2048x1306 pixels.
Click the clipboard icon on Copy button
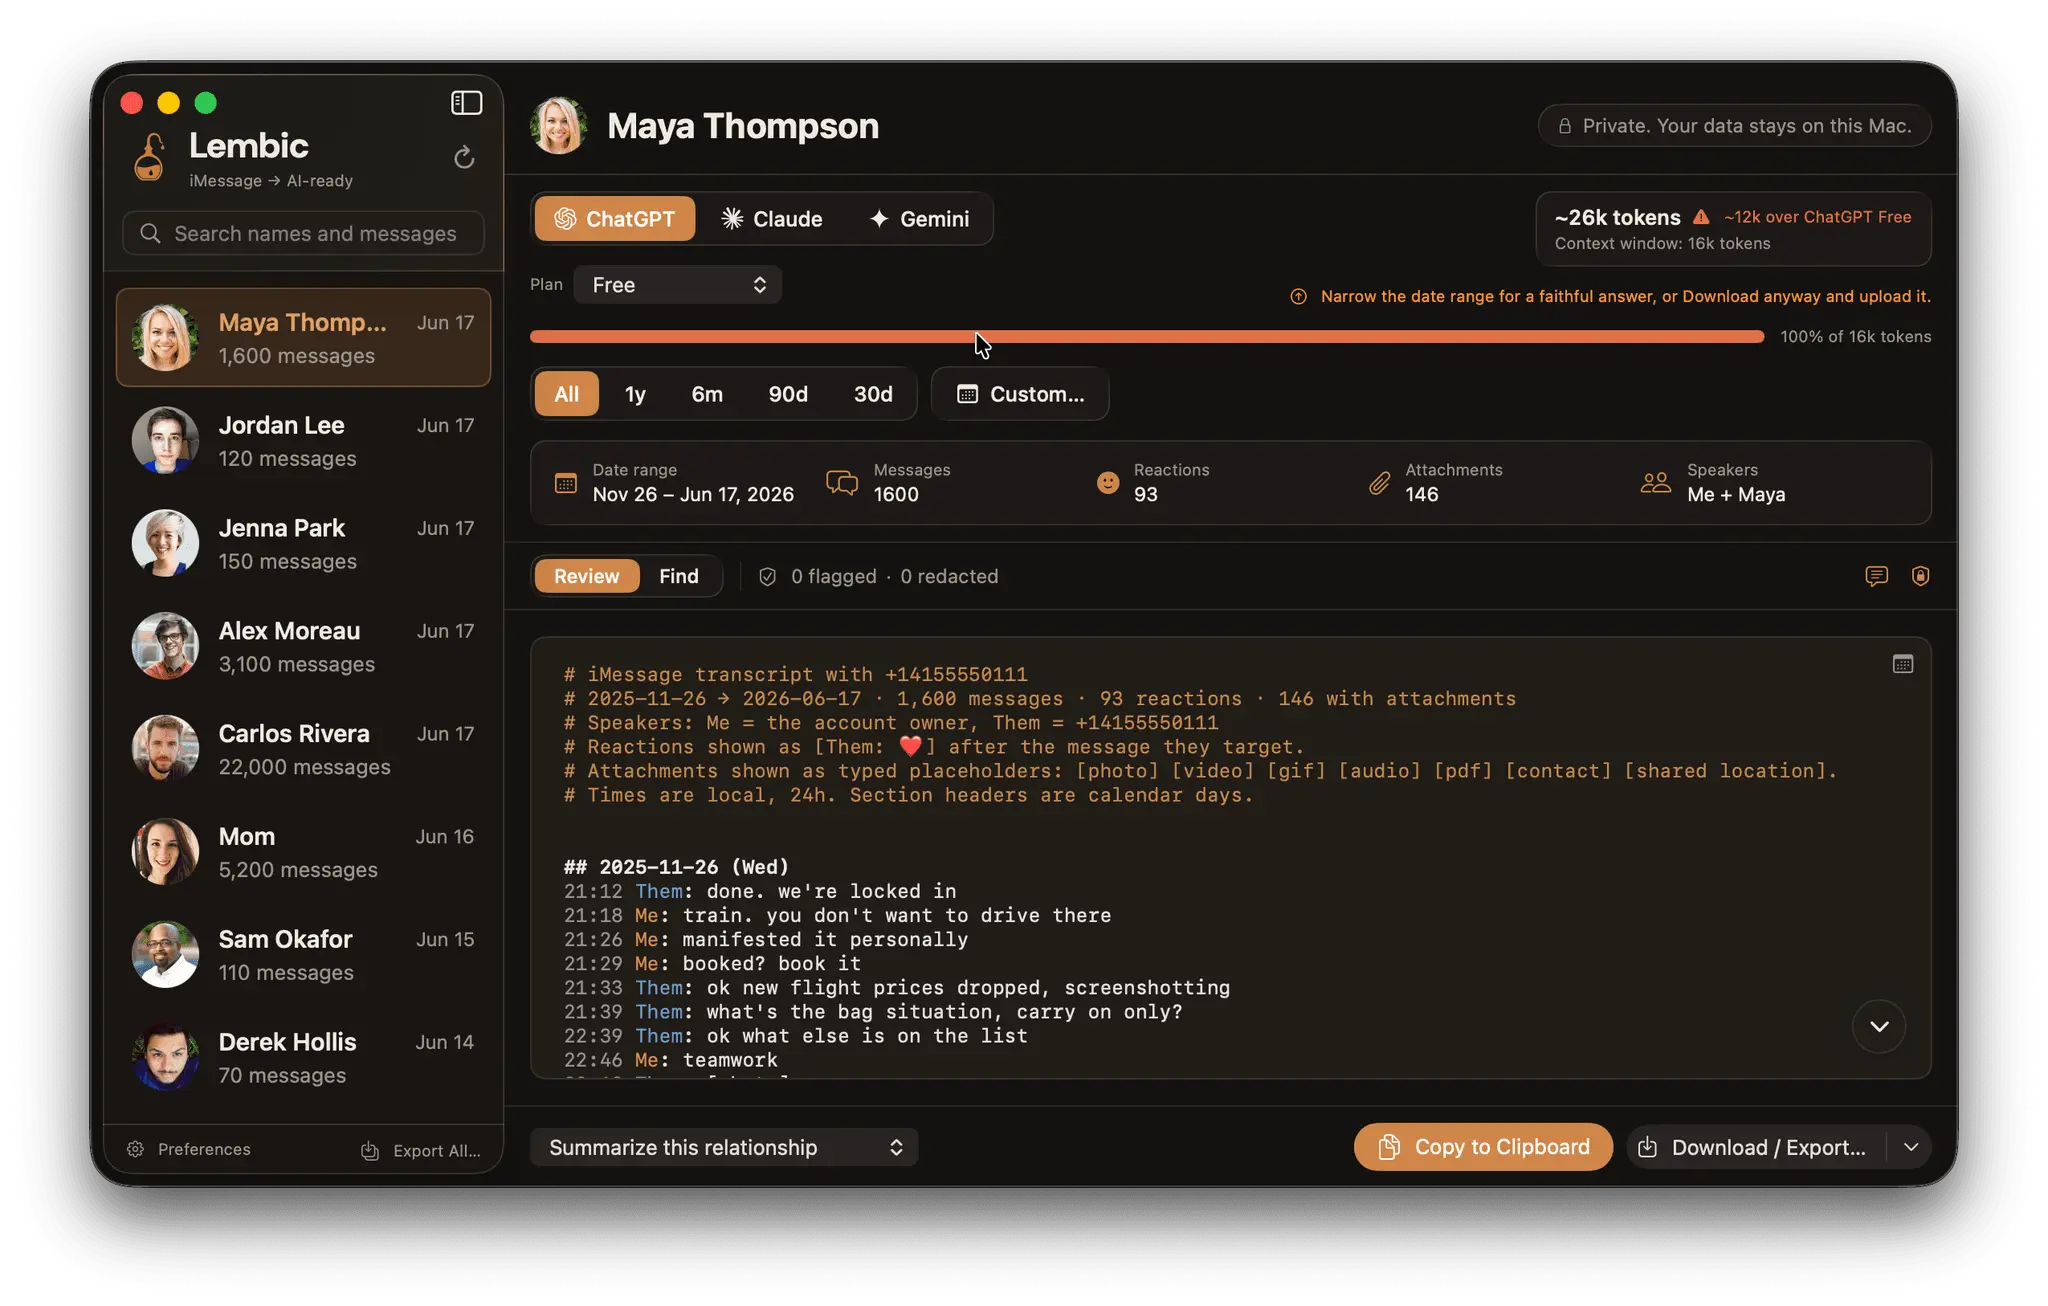tap(1388, 1147)
